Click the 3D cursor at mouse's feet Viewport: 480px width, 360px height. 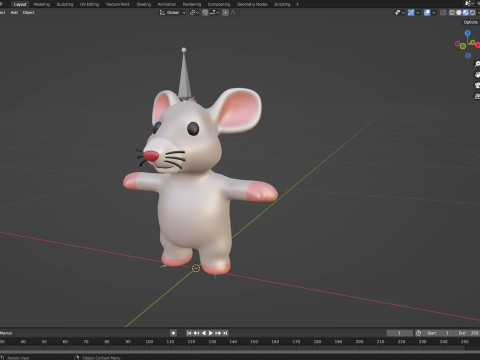pyautogui.click(x=196, y=268)
